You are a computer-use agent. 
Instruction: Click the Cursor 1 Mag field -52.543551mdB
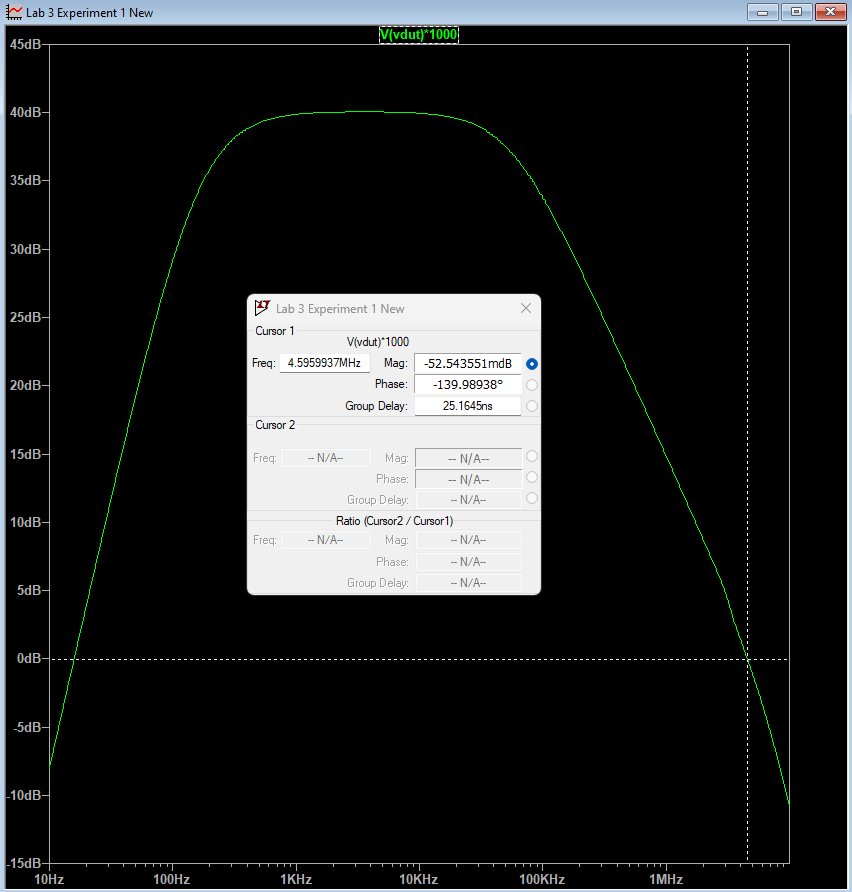click(468, 364)
